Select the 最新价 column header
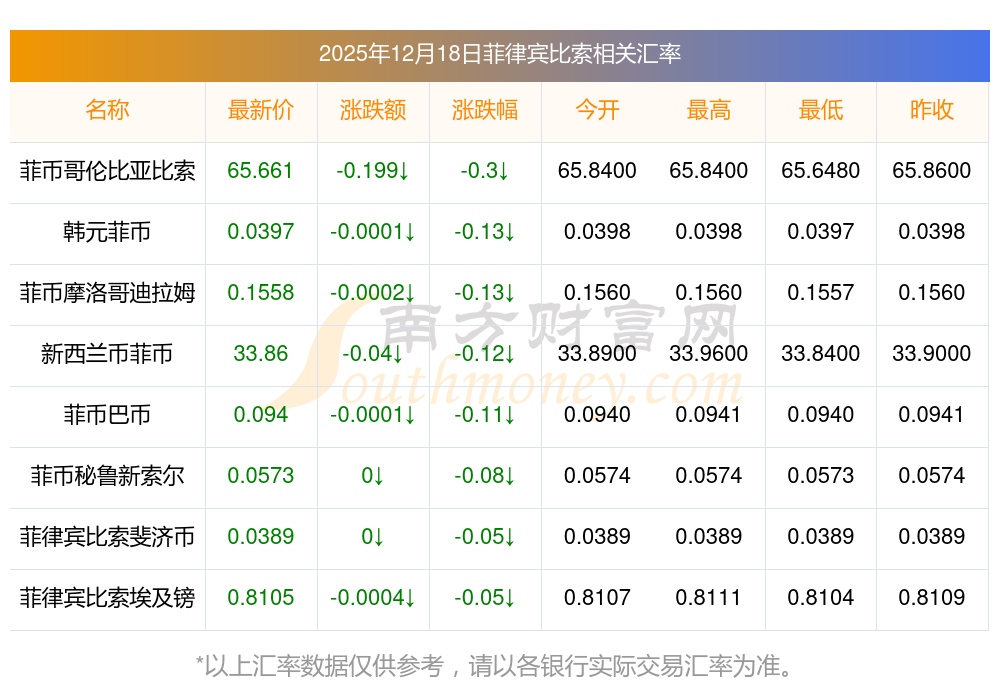Image resolution: width=1000 pixels, height=697 pixels. [261, 110]
